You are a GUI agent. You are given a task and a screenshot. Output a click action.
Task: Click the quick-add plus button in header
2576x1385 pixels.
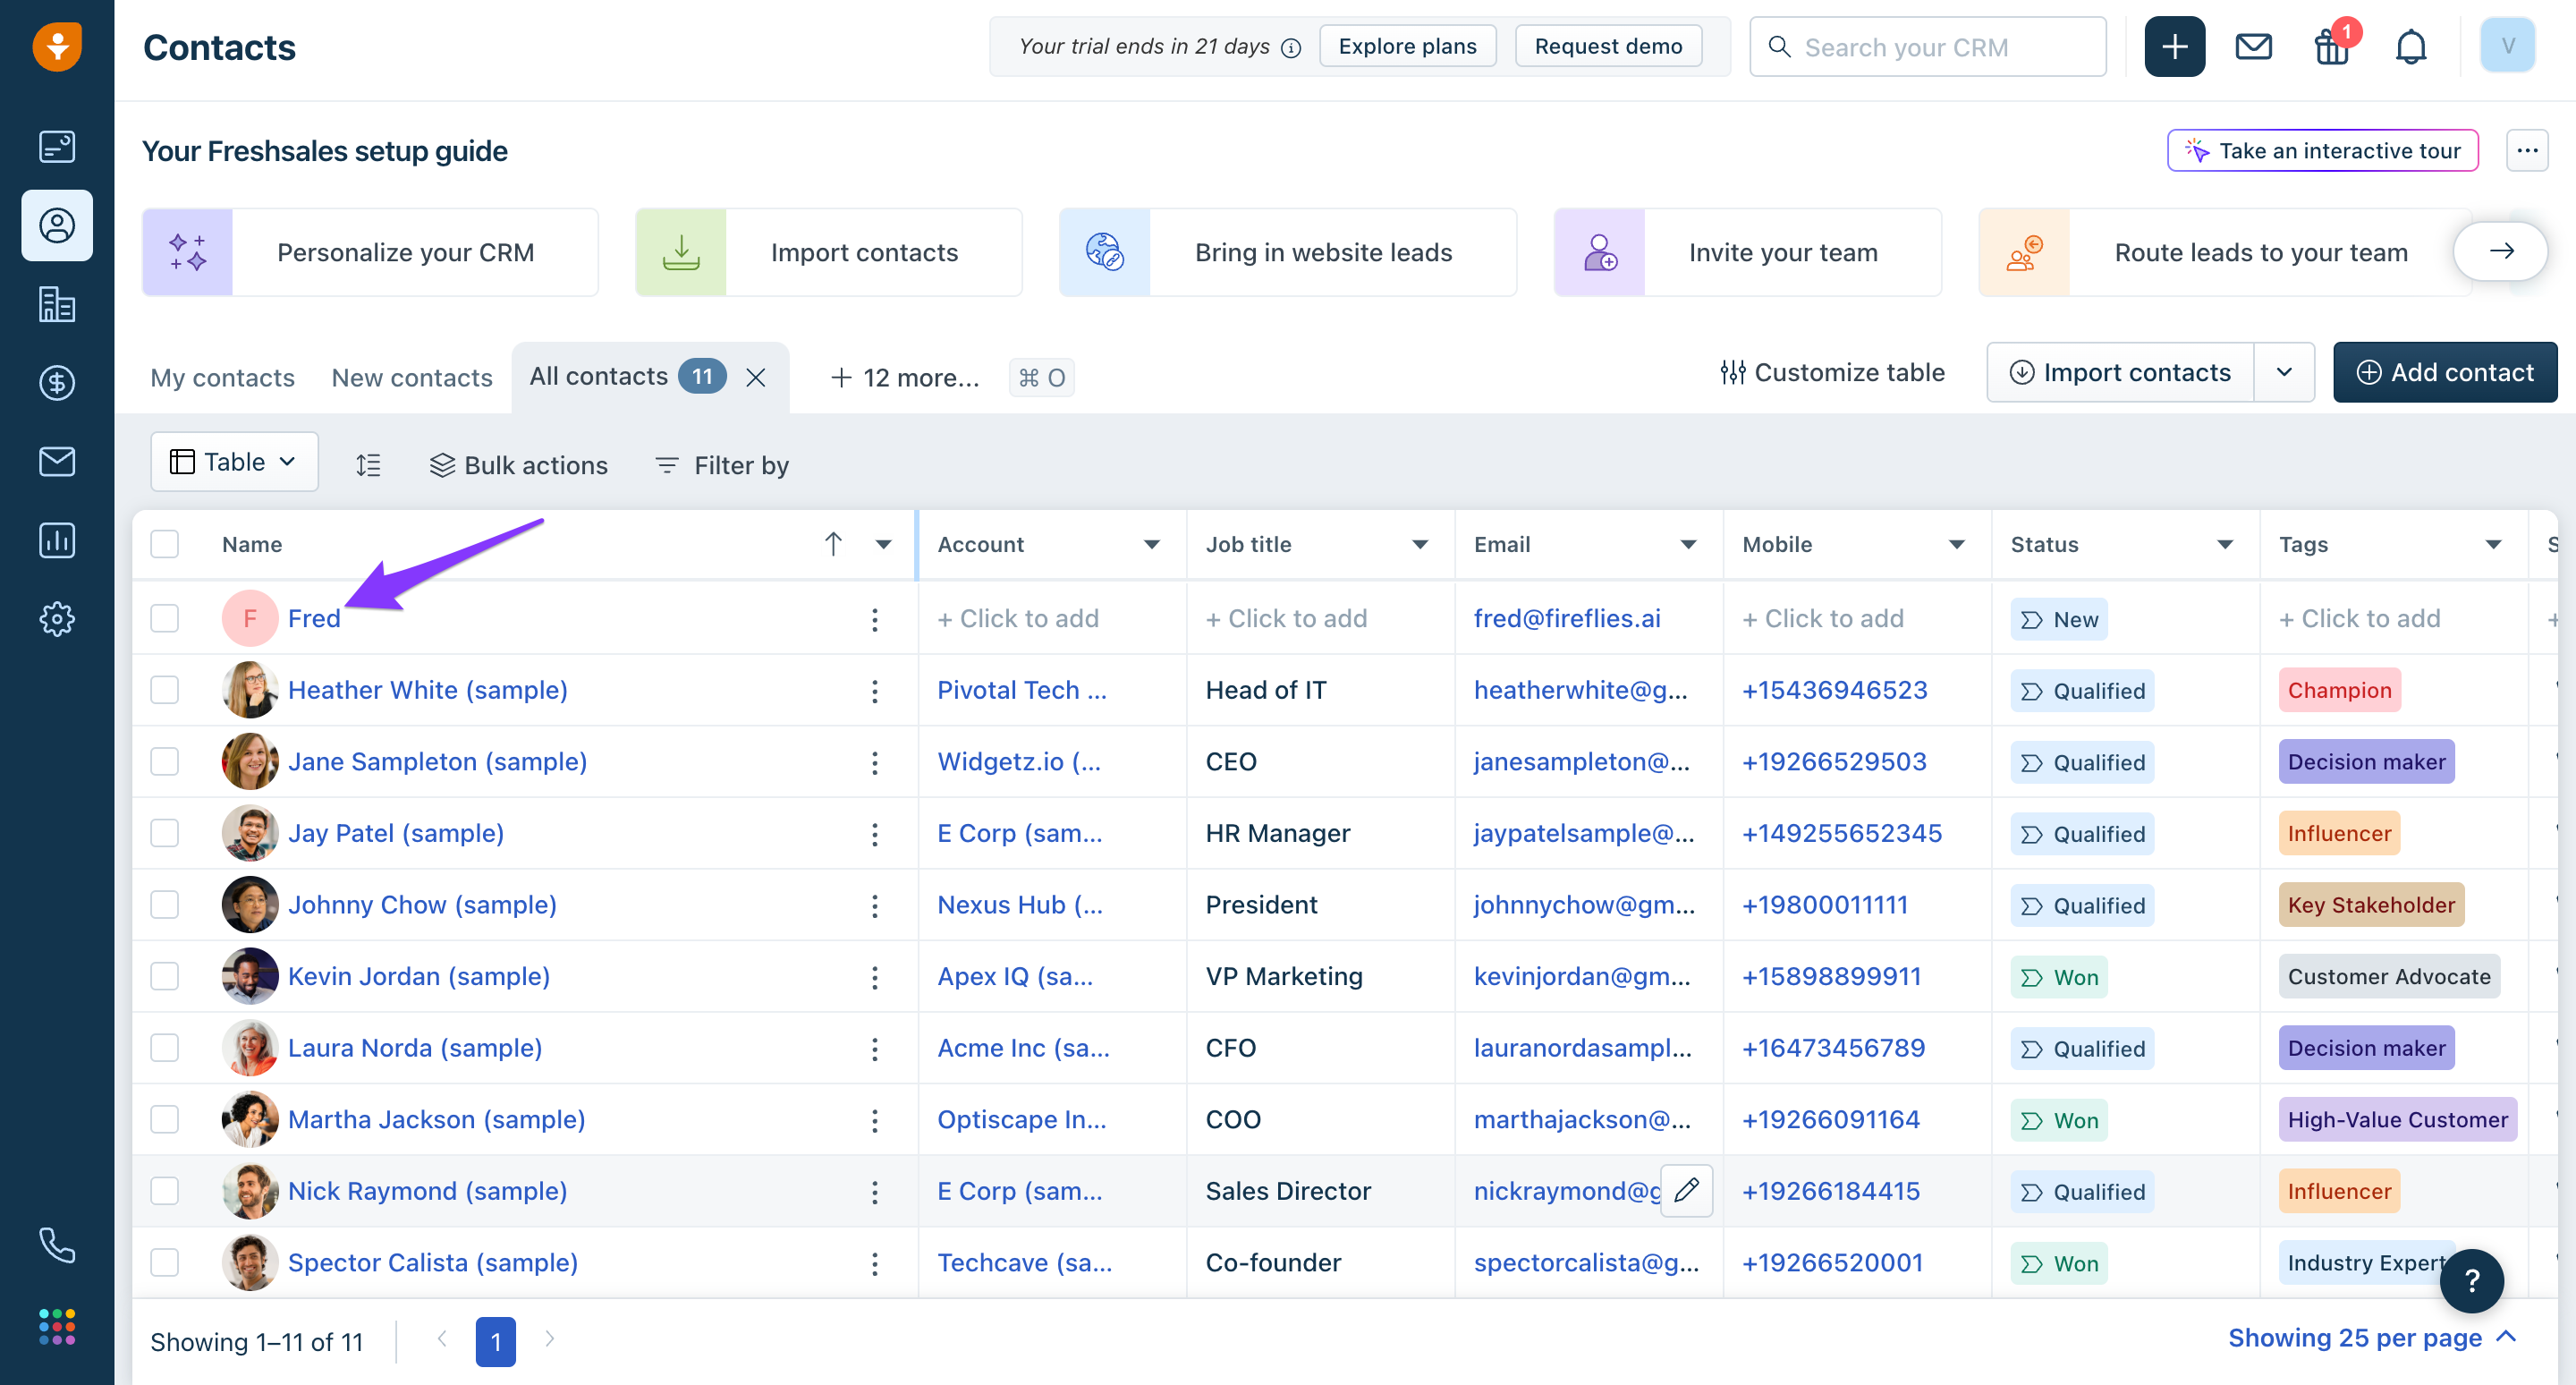point(2174,46)
